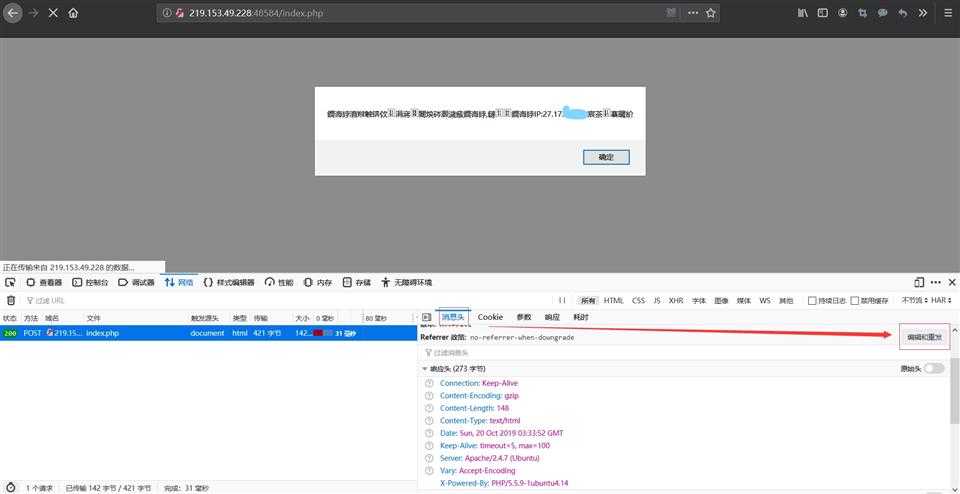Collapse the response headers (273 bytes) section

pyautogui.click(x=425, y=369)
